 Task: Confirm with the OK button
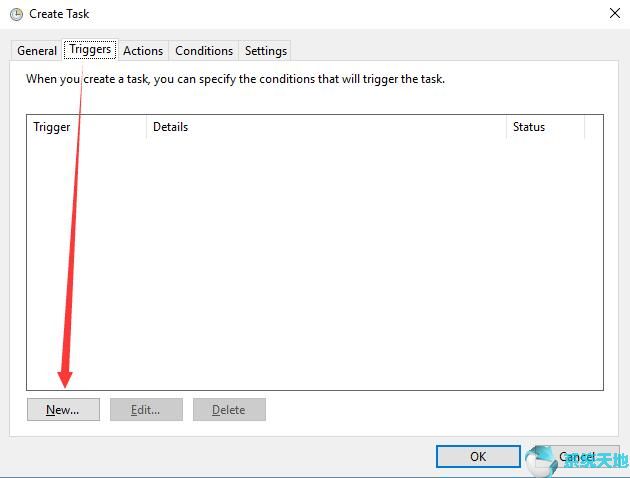point(478,456)
